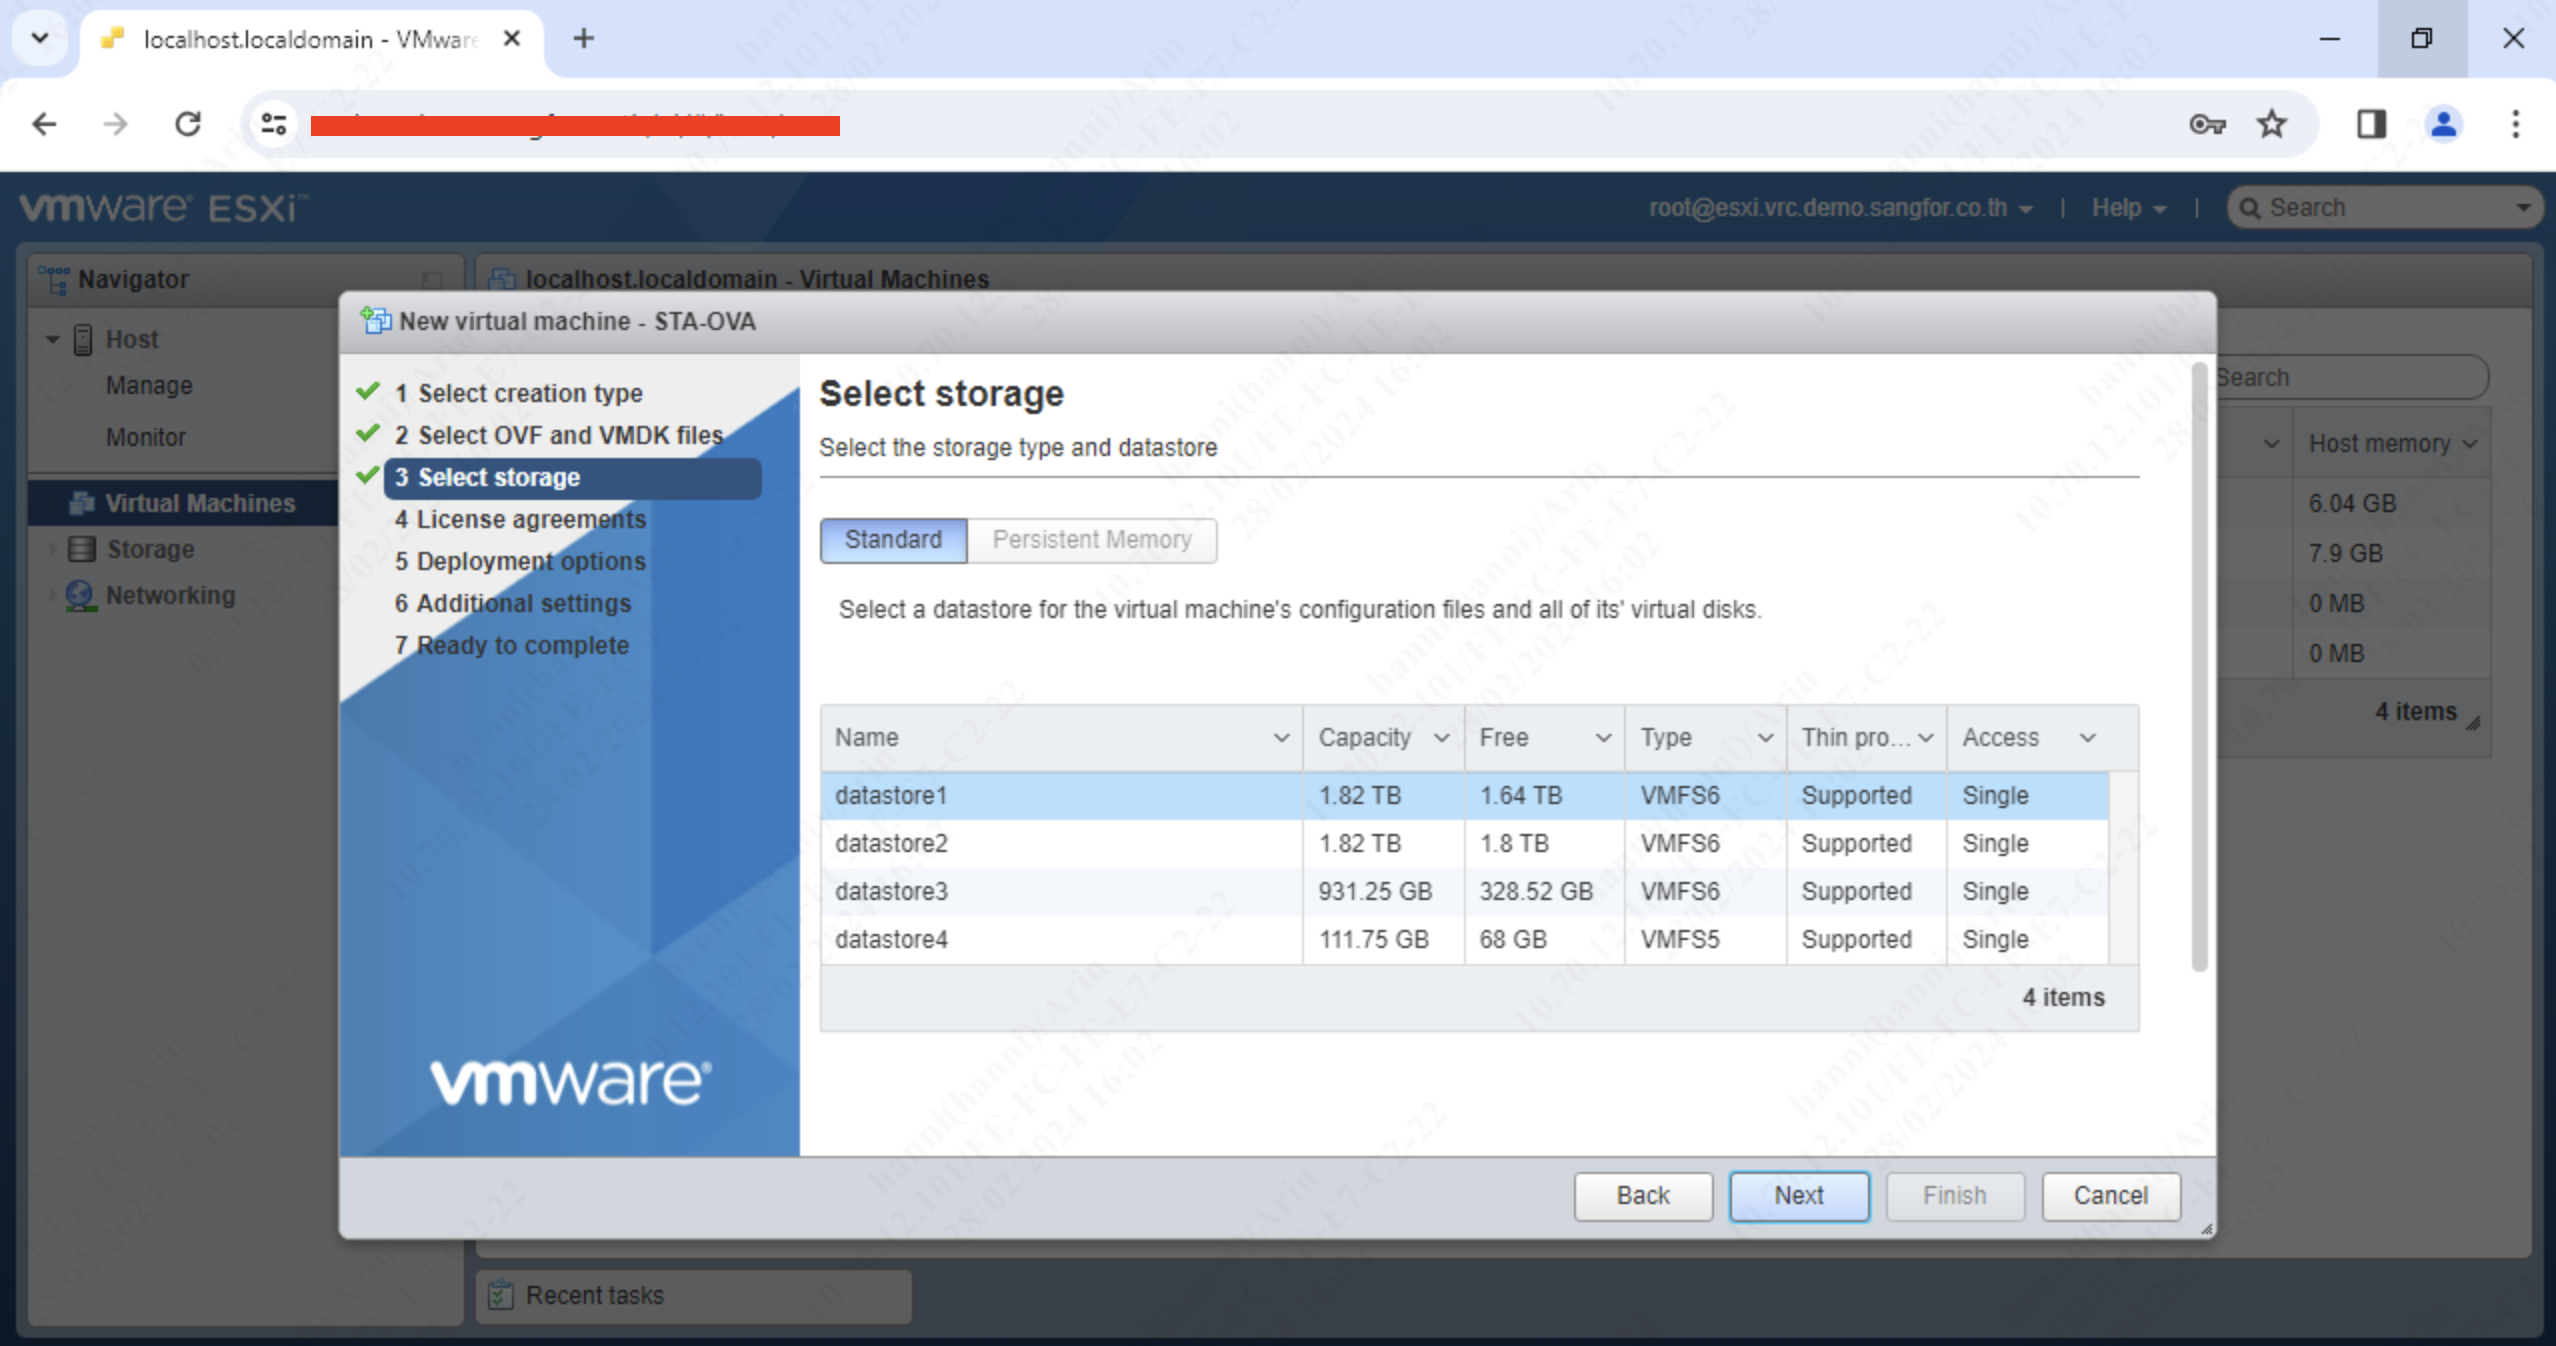
Task: Open the Networking section in Navigator
Action: 169,594
